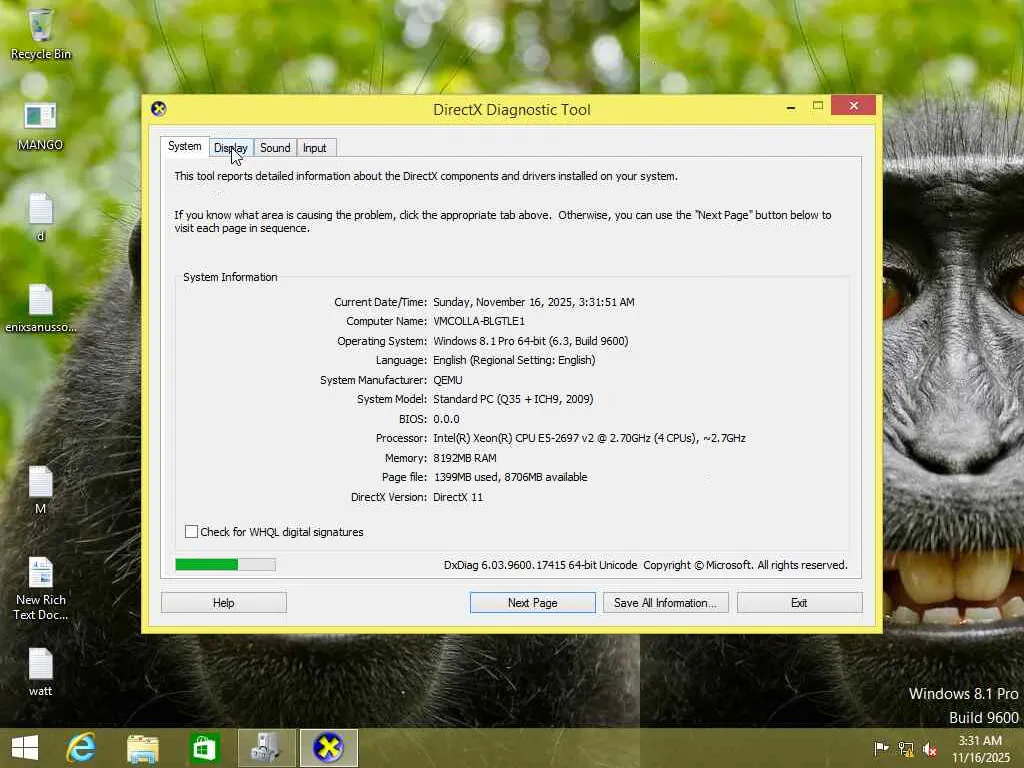The width and height of the screenshot is (1024, 768).
Task: Open Windows Store from taskbar
Action: click(x=204, y=748)
